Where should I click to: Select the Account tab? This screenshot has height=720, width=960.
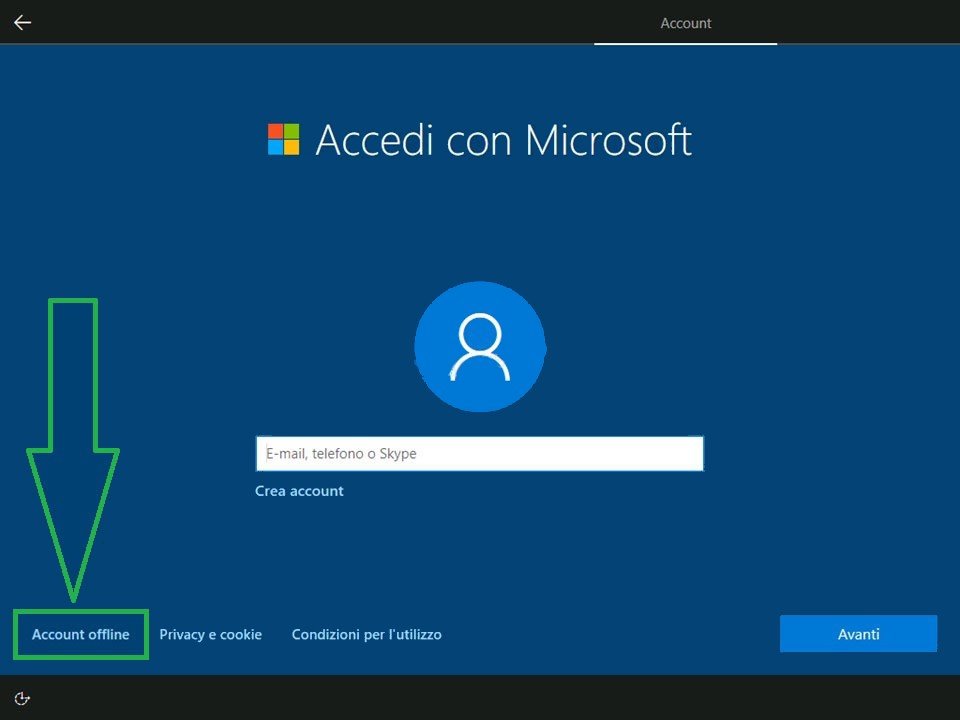click(x=686, y=23)
